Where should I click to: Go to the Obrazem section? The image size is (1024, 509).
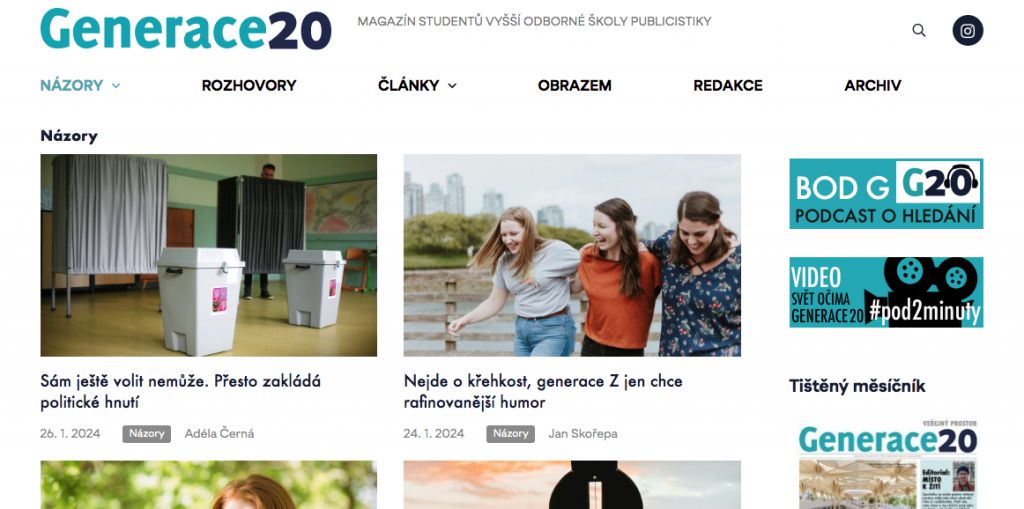(575, 86)
